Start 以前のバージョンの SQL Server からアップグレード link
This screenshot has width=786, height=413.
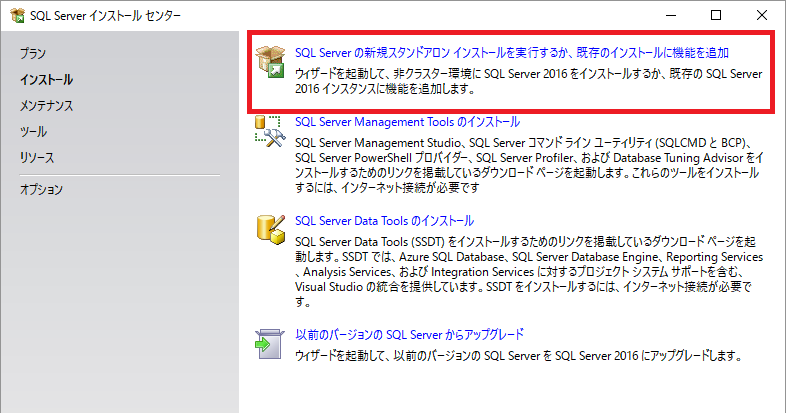(410, 334)
